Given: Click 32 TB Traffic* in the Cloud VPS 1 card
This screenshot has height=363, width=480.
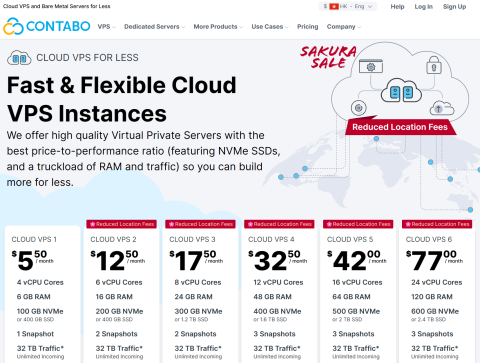Looking at the screenshot, I should tap(40, 348).
